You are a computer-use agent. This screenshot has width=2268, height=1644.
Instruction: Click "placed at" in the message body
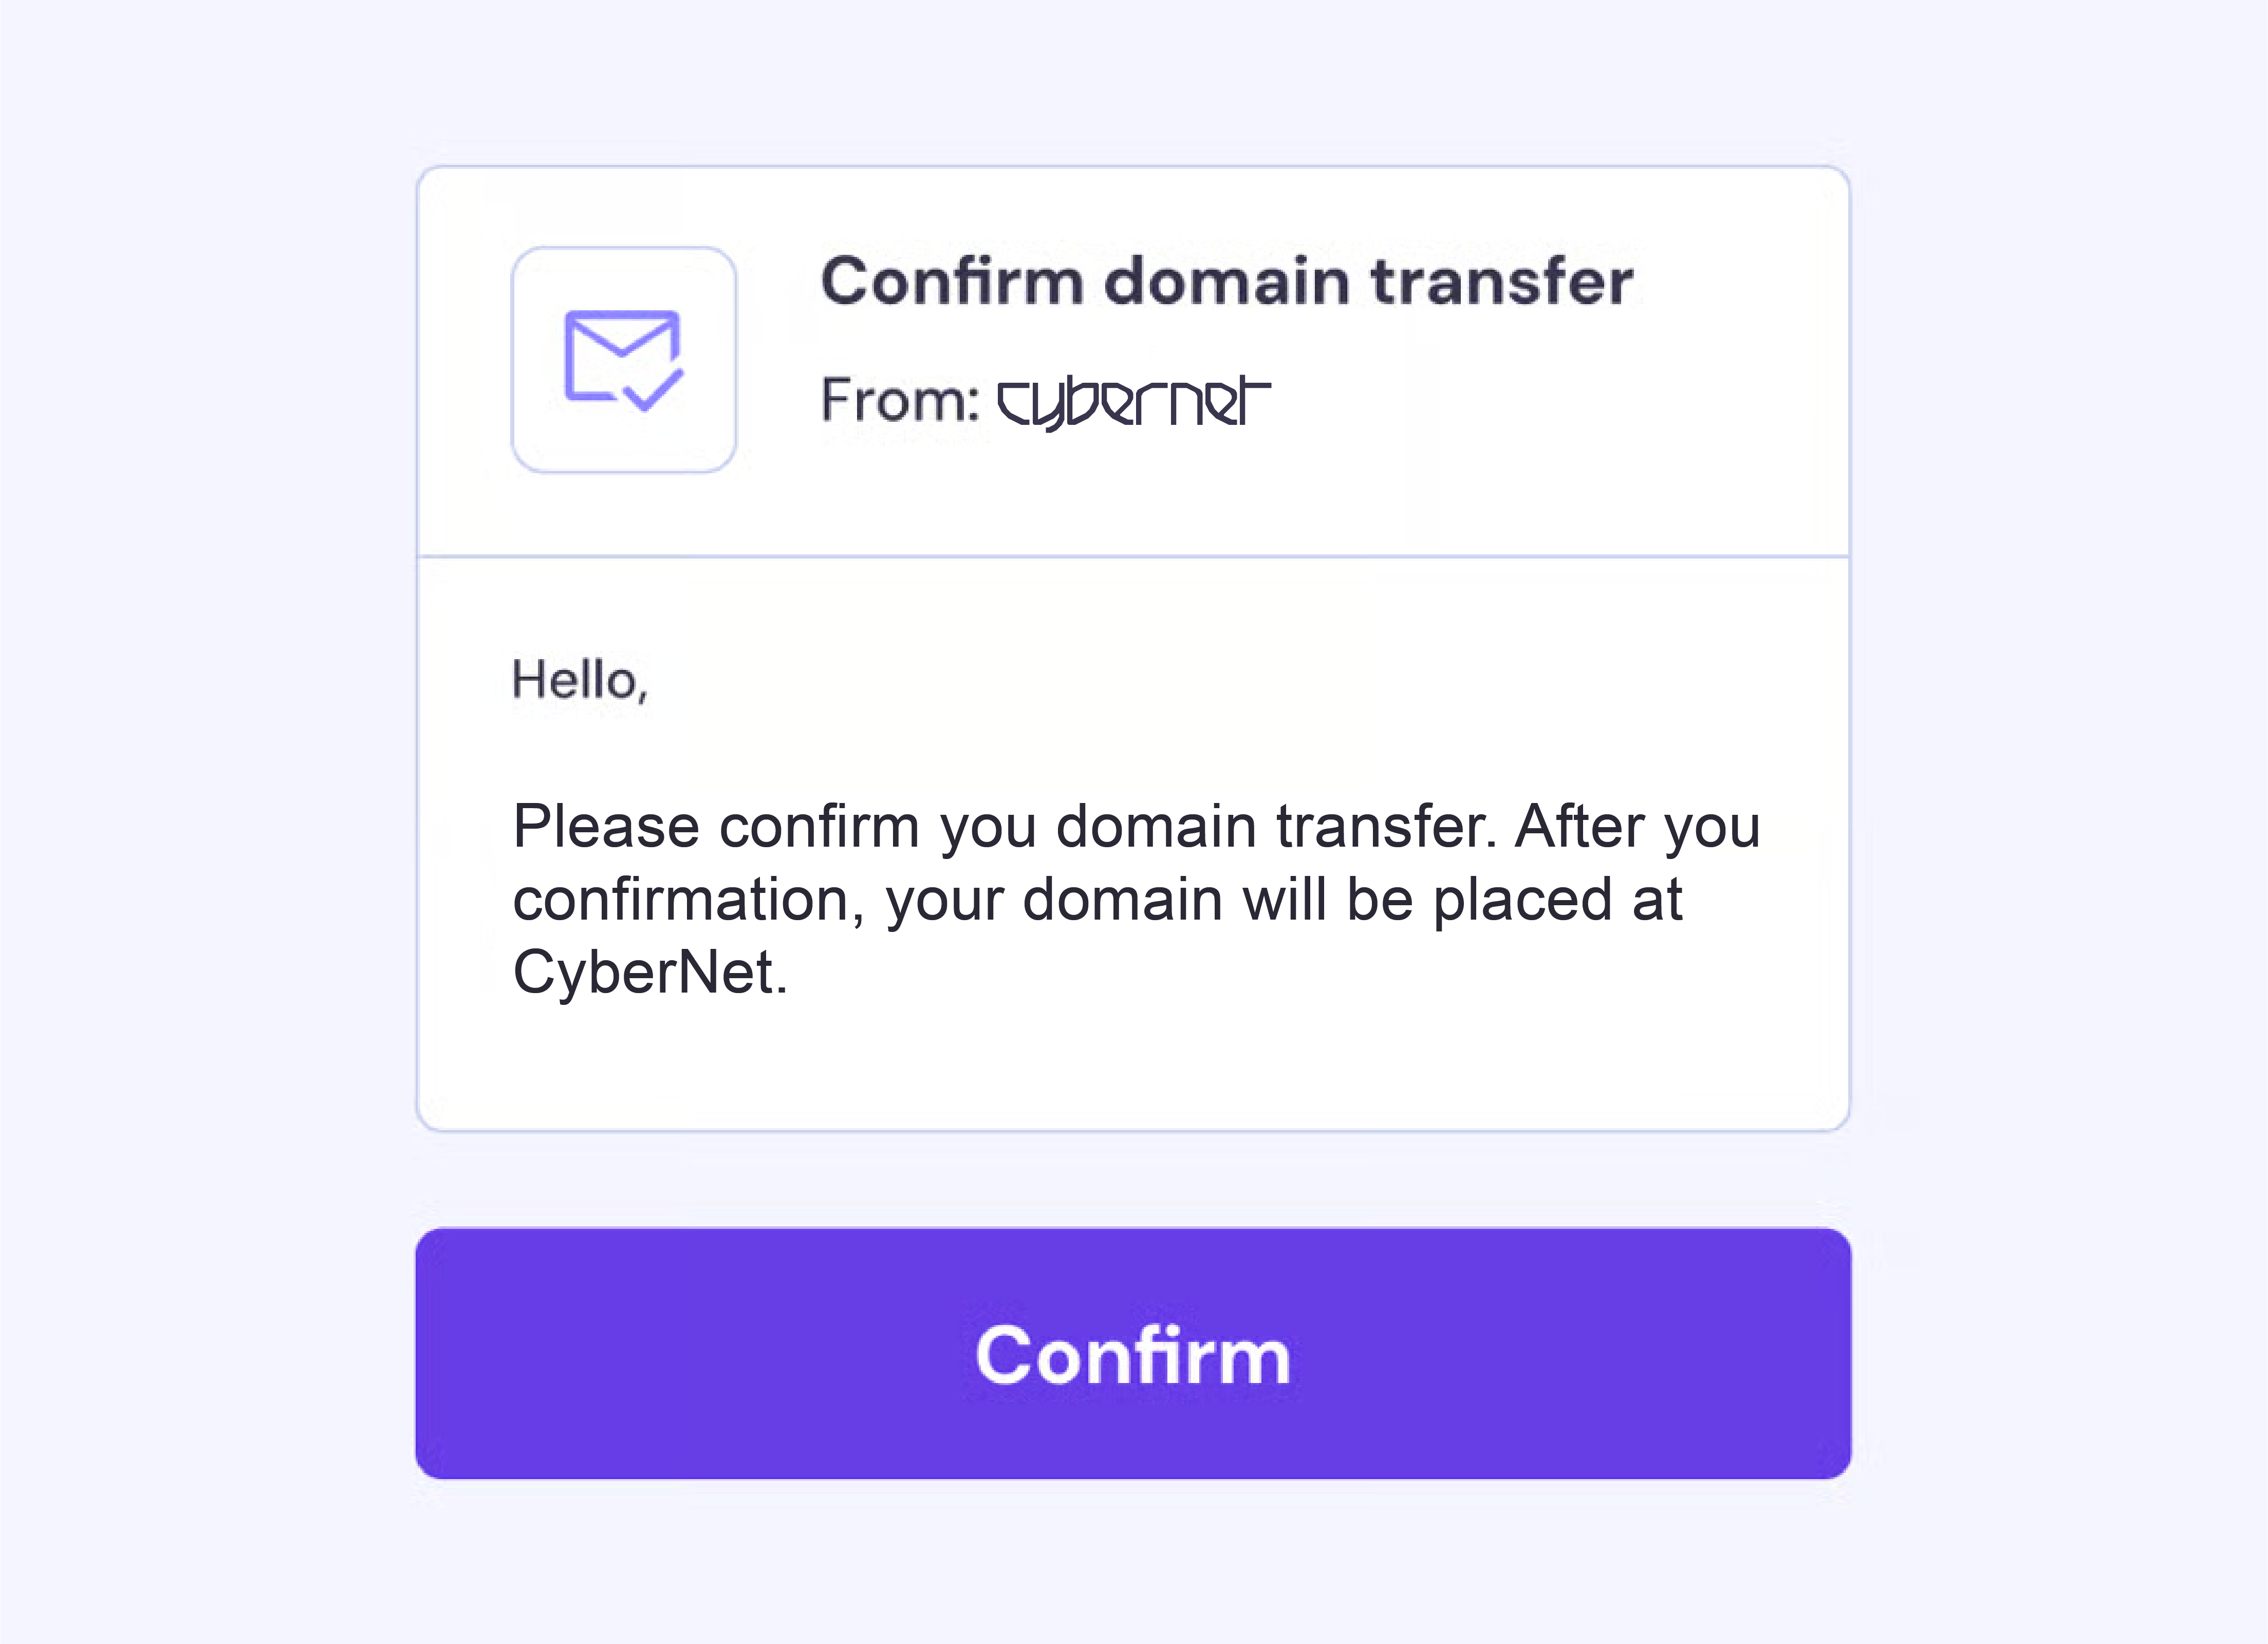coord(1557,900)
